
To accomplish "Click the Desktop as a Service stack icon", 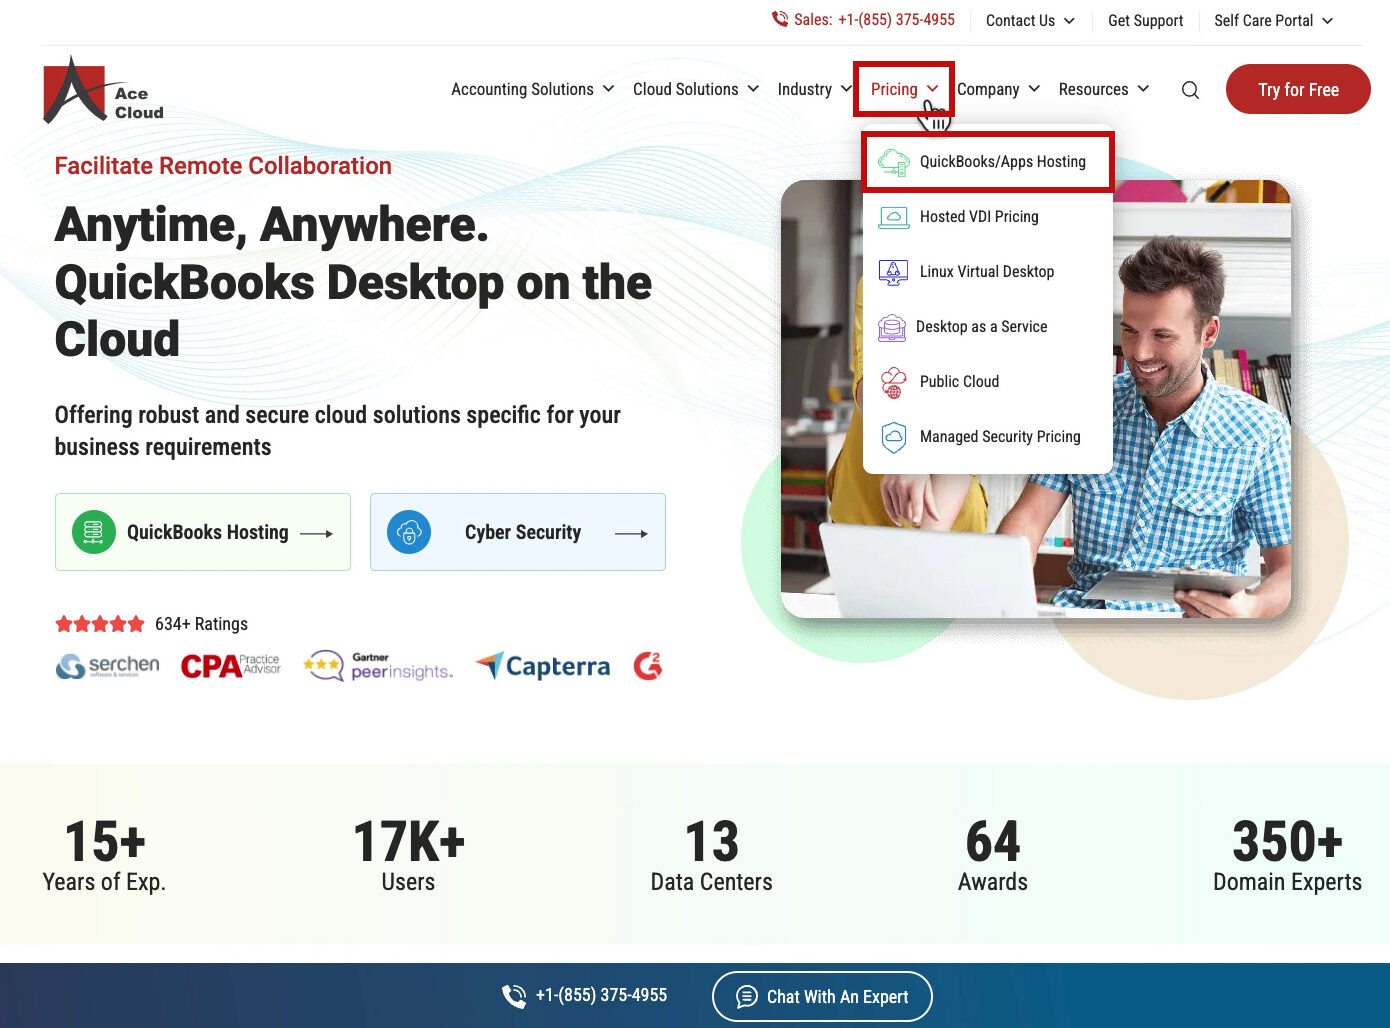I will 892,327.
